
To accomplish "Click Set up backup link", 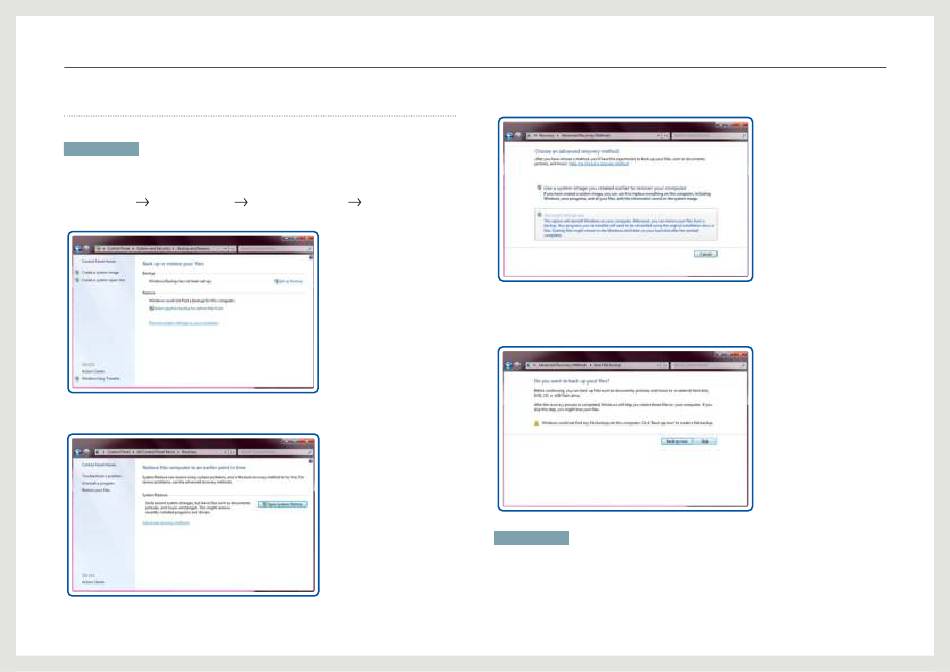I will tap(291, 281).
